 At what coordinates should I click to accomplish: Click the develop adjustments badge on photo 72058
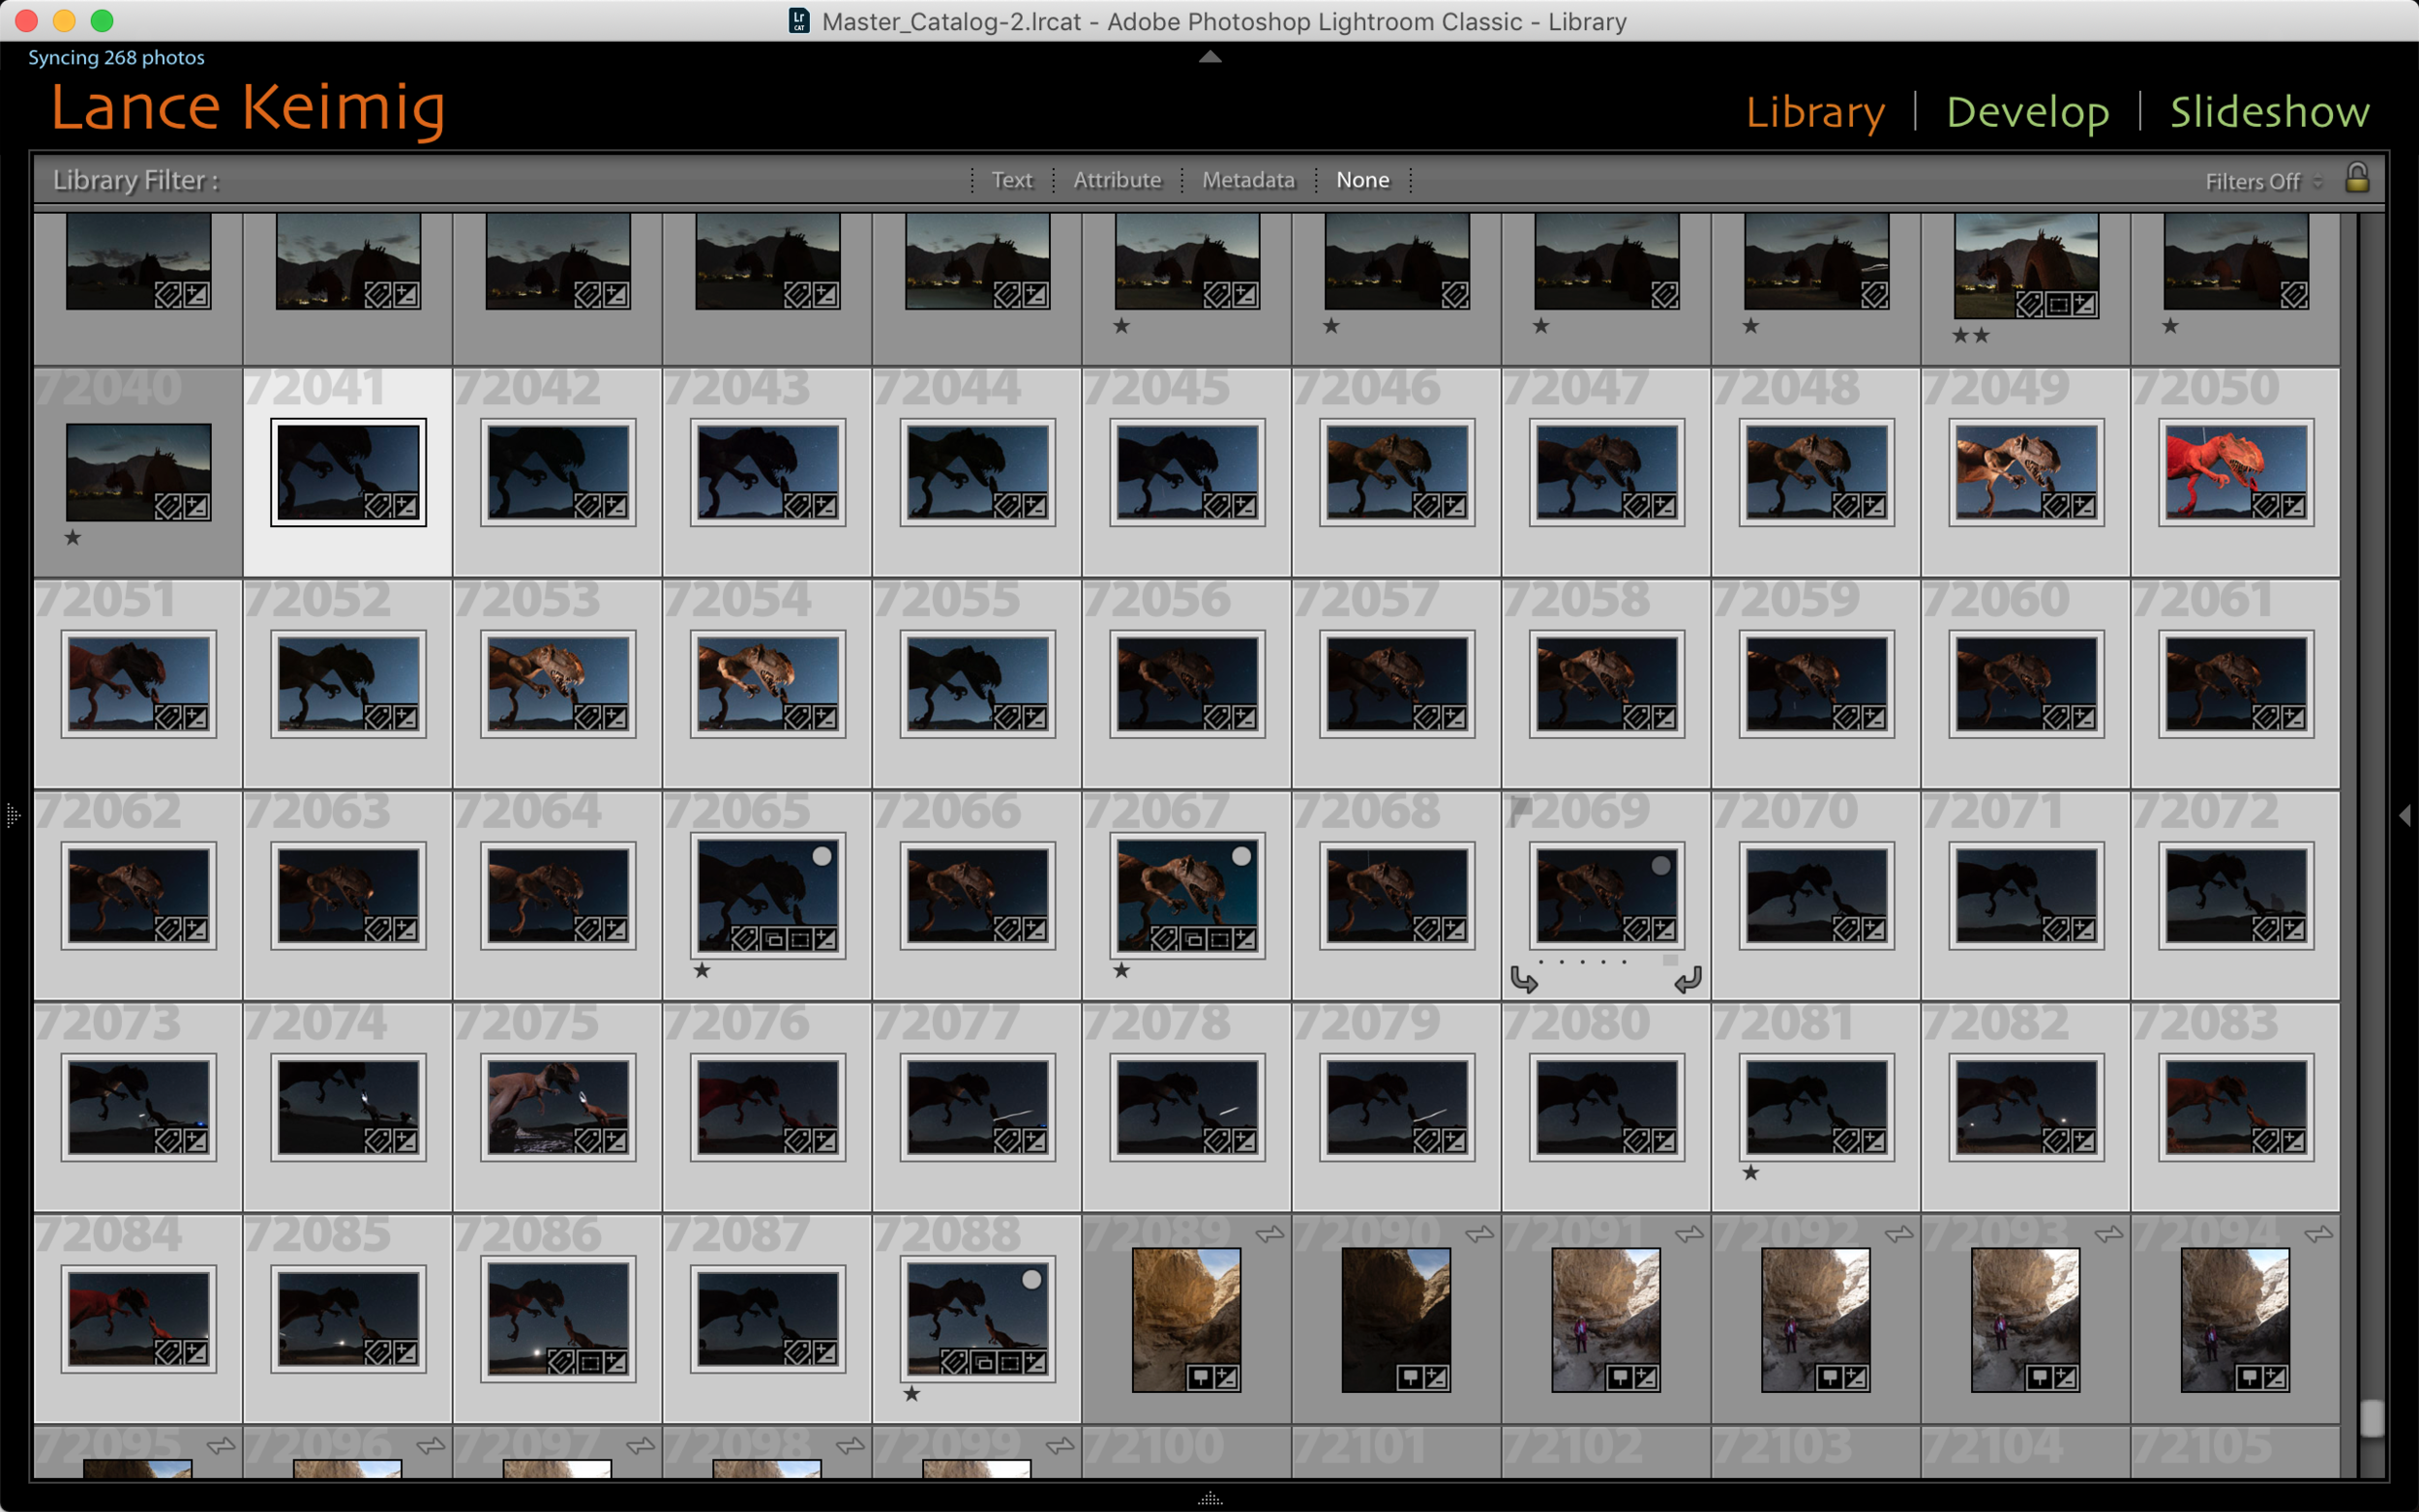(x=1664, y=717)
